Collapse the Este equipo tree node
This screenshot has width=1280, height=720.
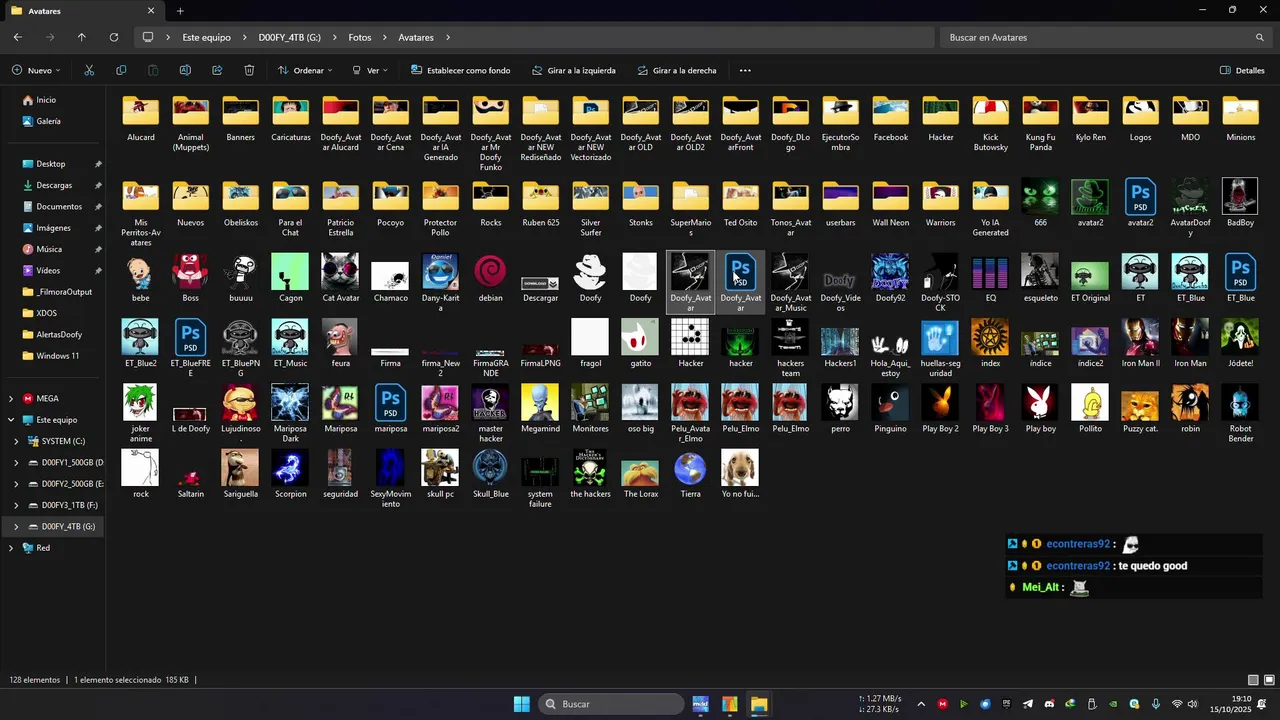(x=11, y=420)
